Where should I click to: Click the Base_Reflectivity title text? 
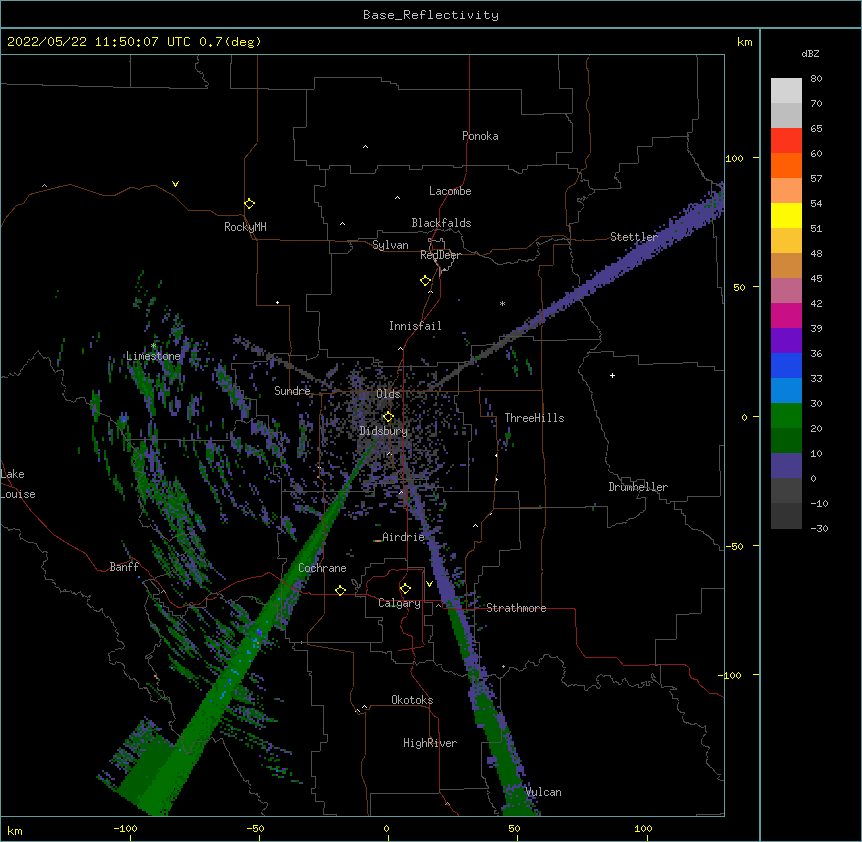(431, 15)
